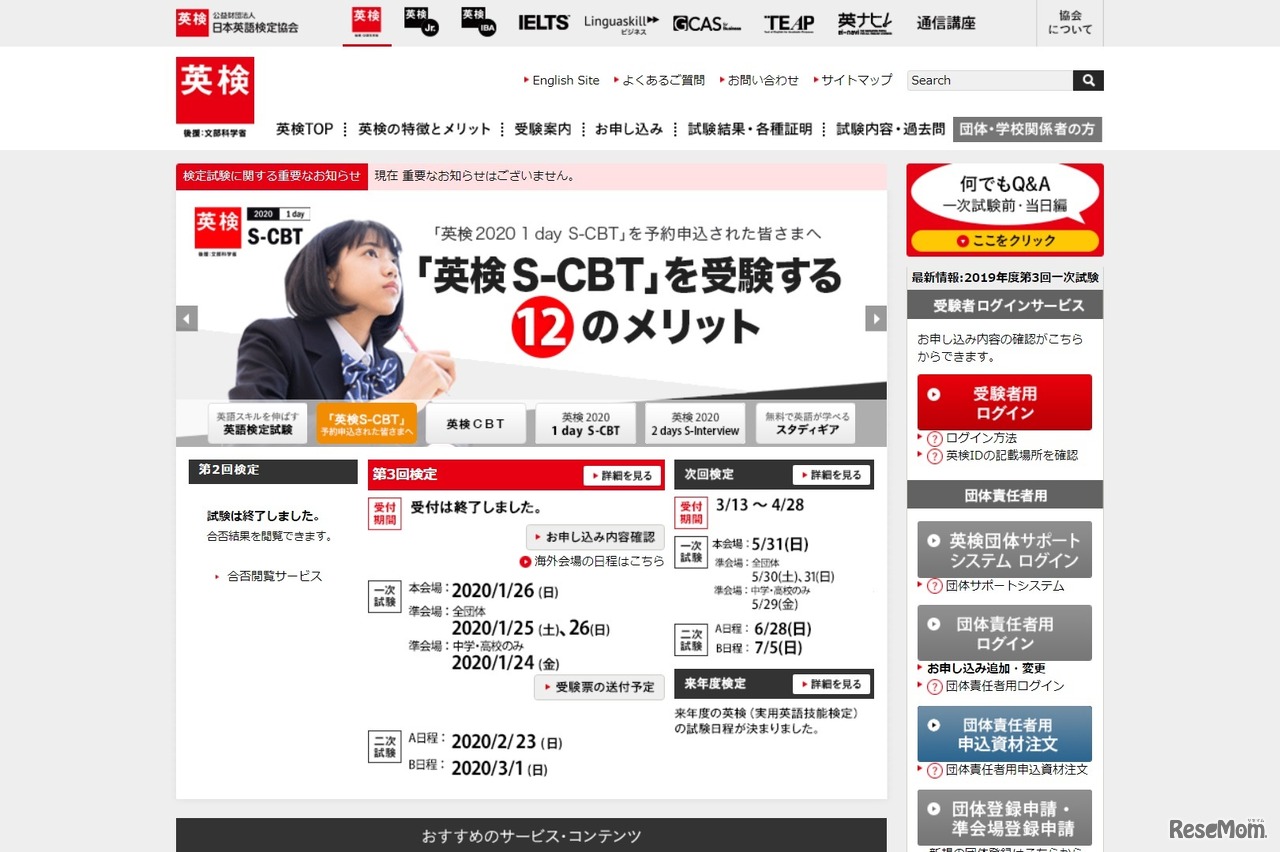Click the gray 団体責任者用ログイン button
1280x852 pixels.
click(1005, 633)
